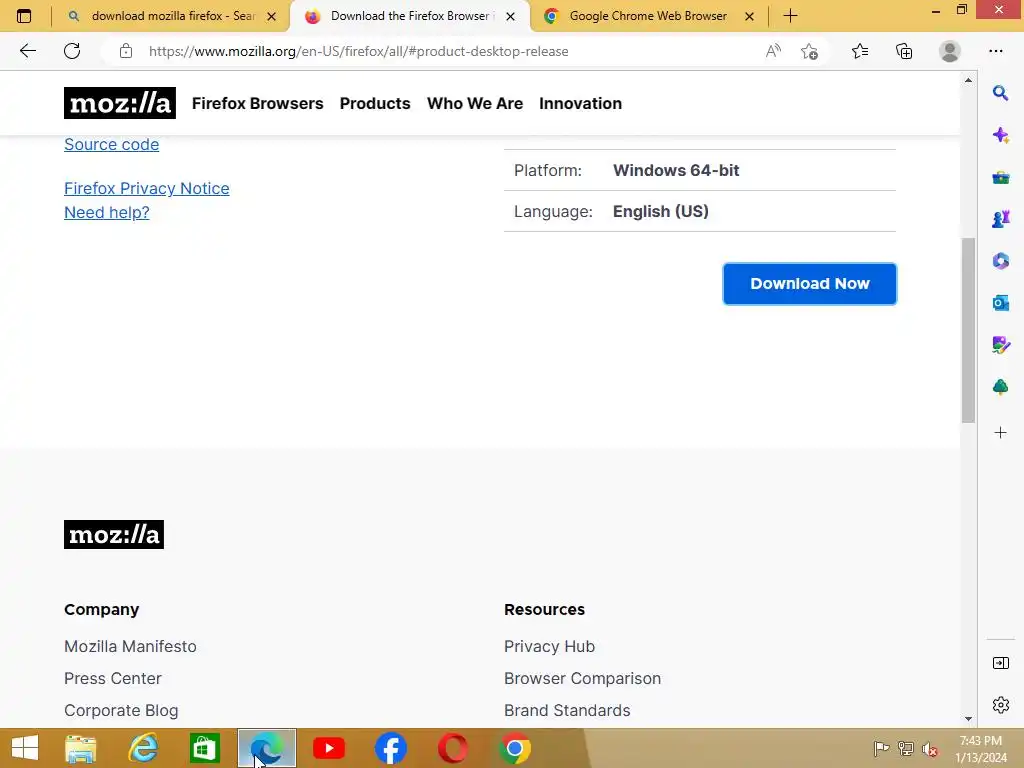Open the sidebar Outlook icon

pyautogui.click(x=1000, y=302)
